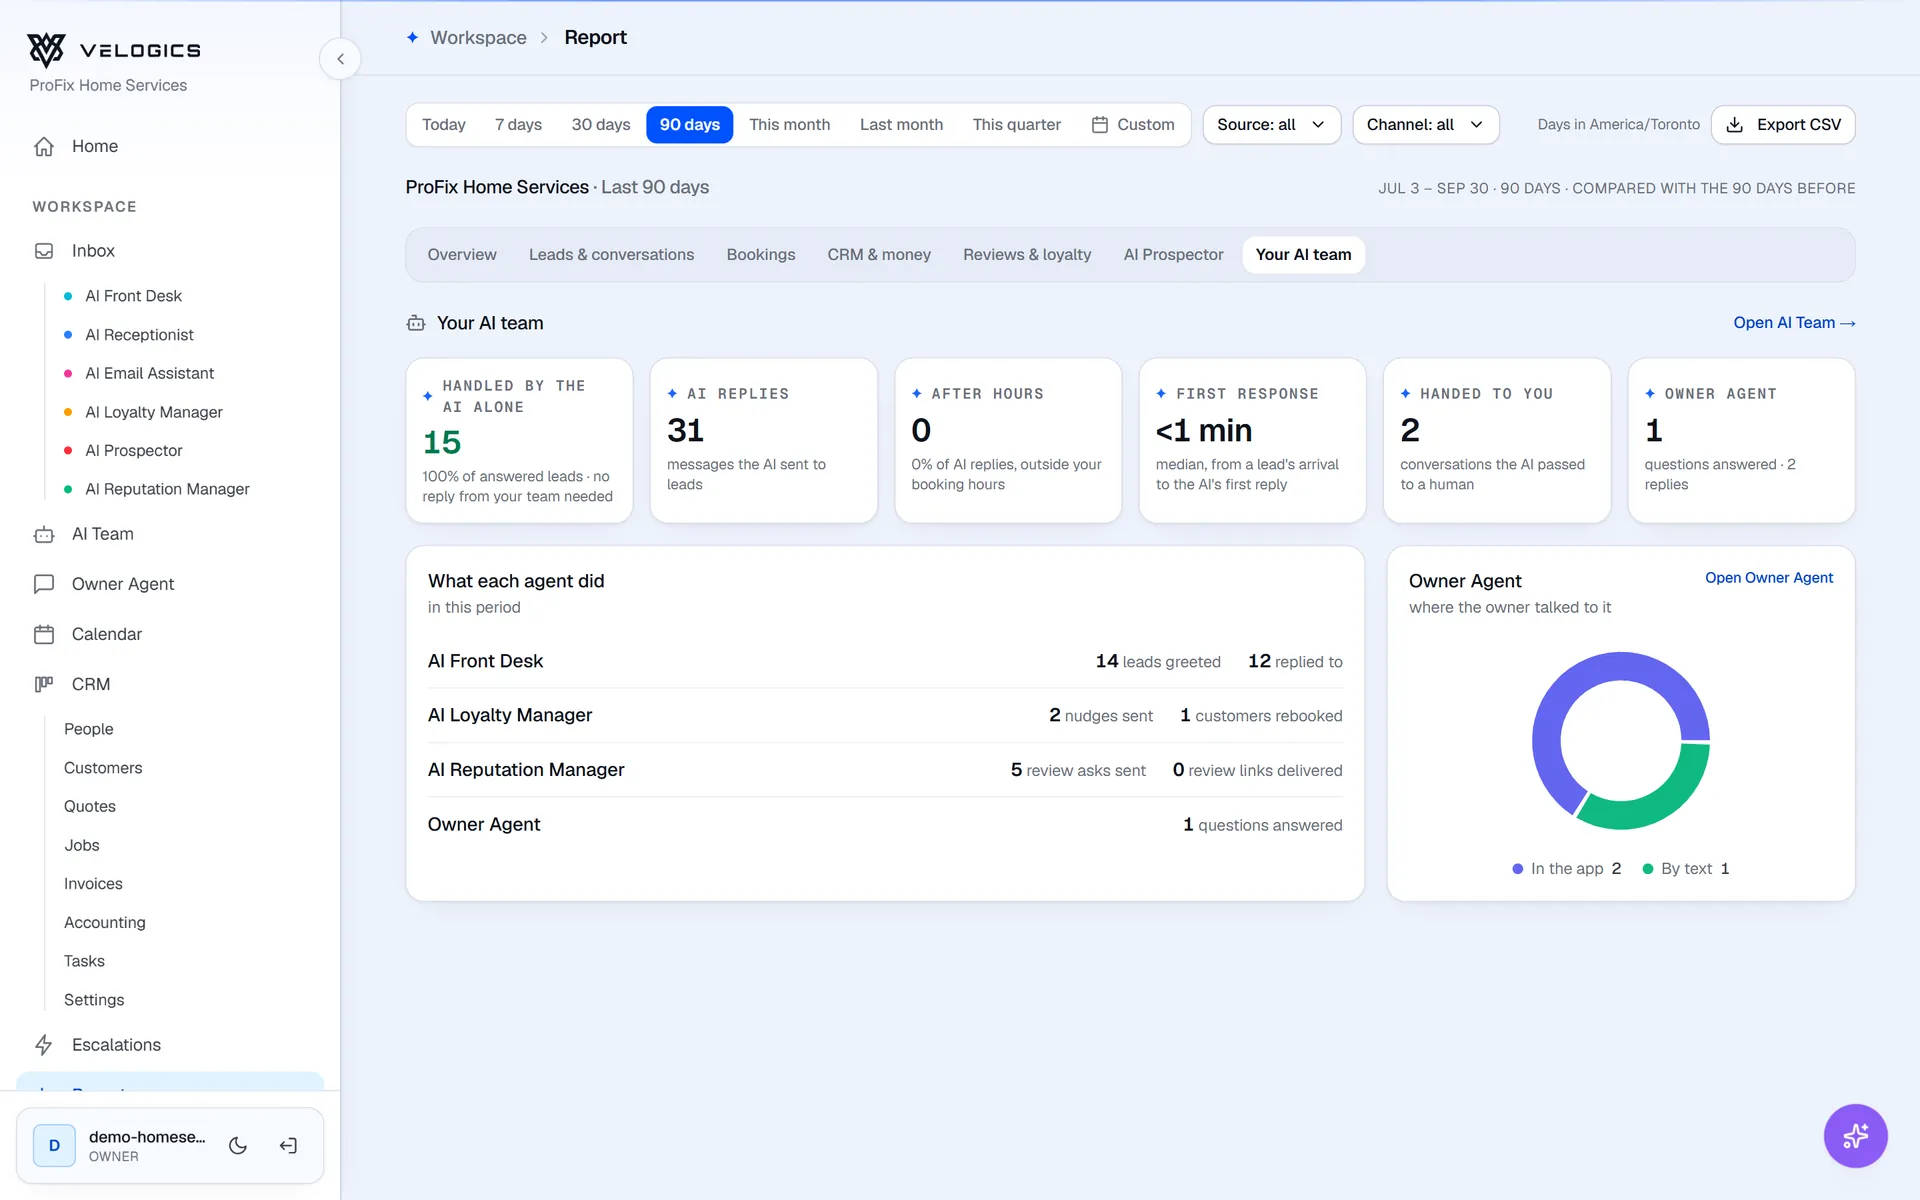Click the Velogics logo icon
The image size is (1920, 1200).
pyautogui.click(x=46, y=50)
